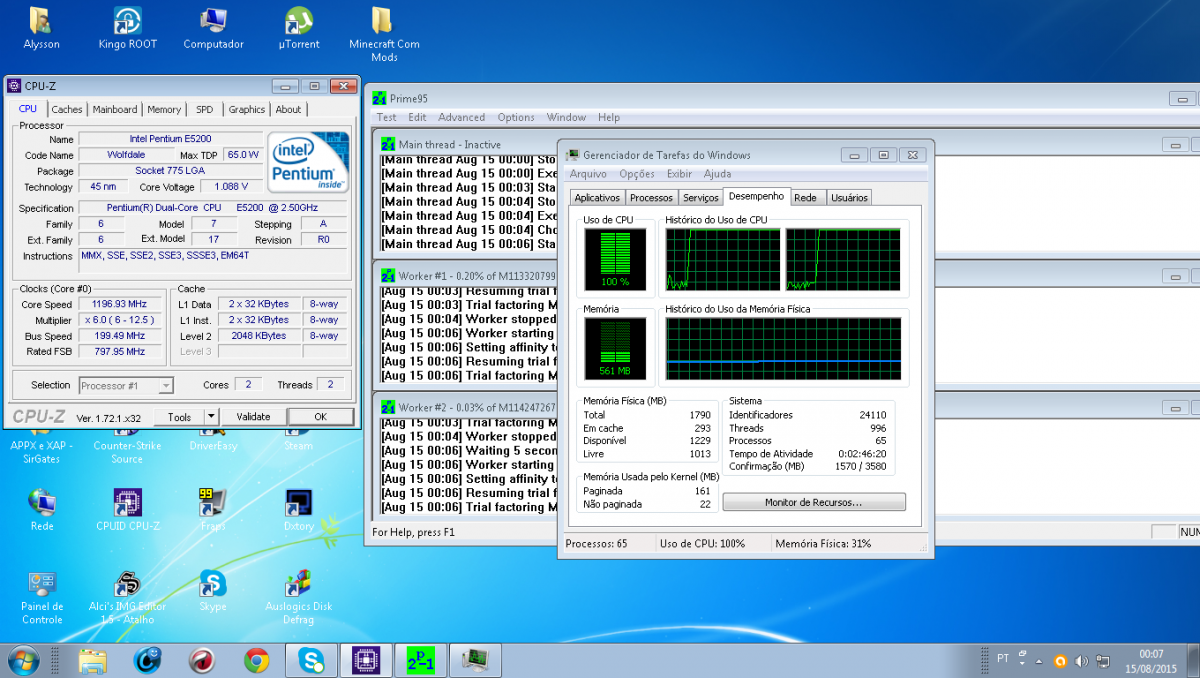Click the Validate button in CPU-Z
The image size is (1200, 678).
point(253,417)
